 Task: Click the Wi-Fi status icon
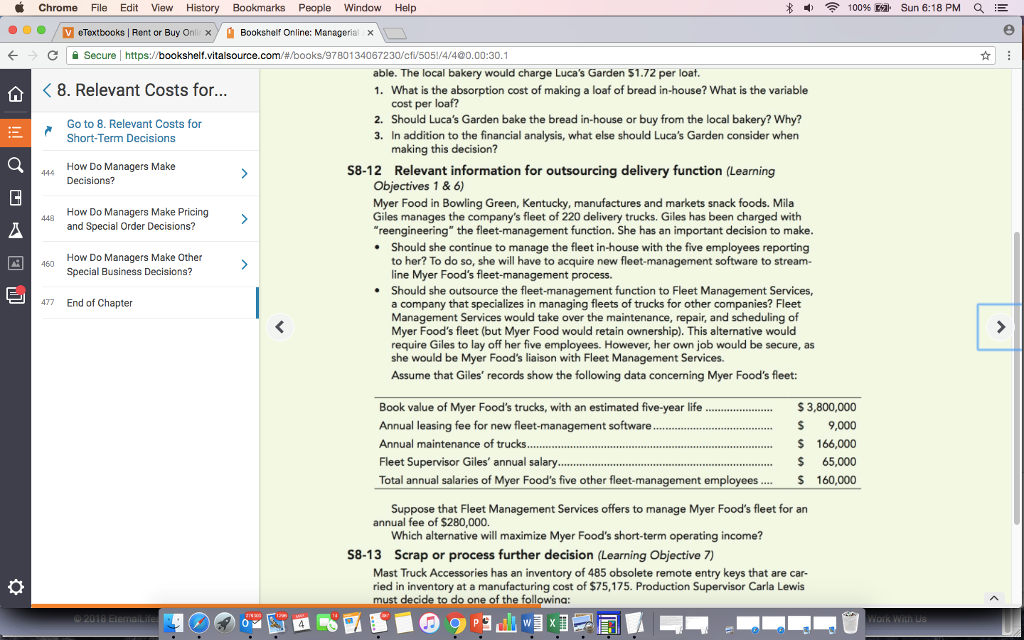(831, 8)
